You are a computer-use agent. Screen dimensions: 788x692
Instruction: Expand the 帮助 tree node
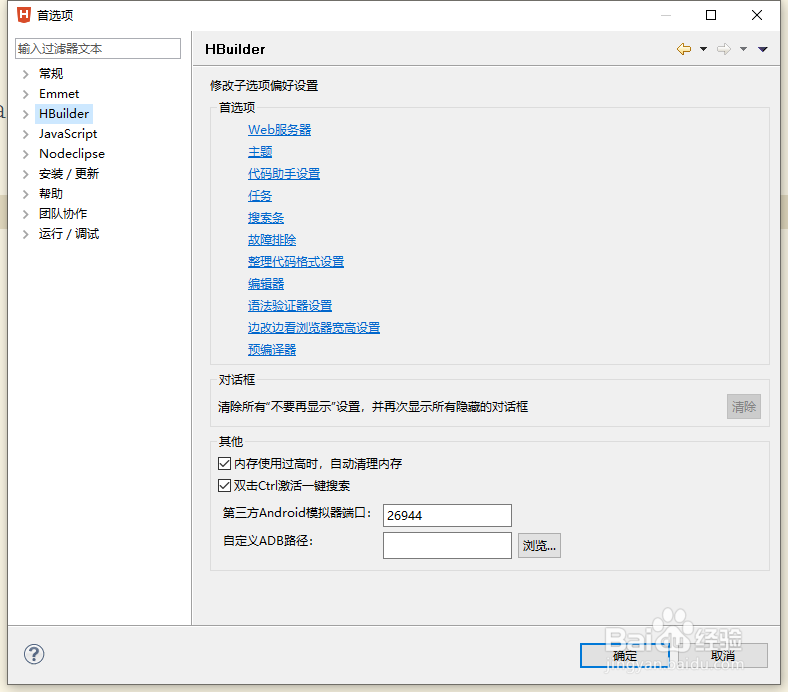26,194
